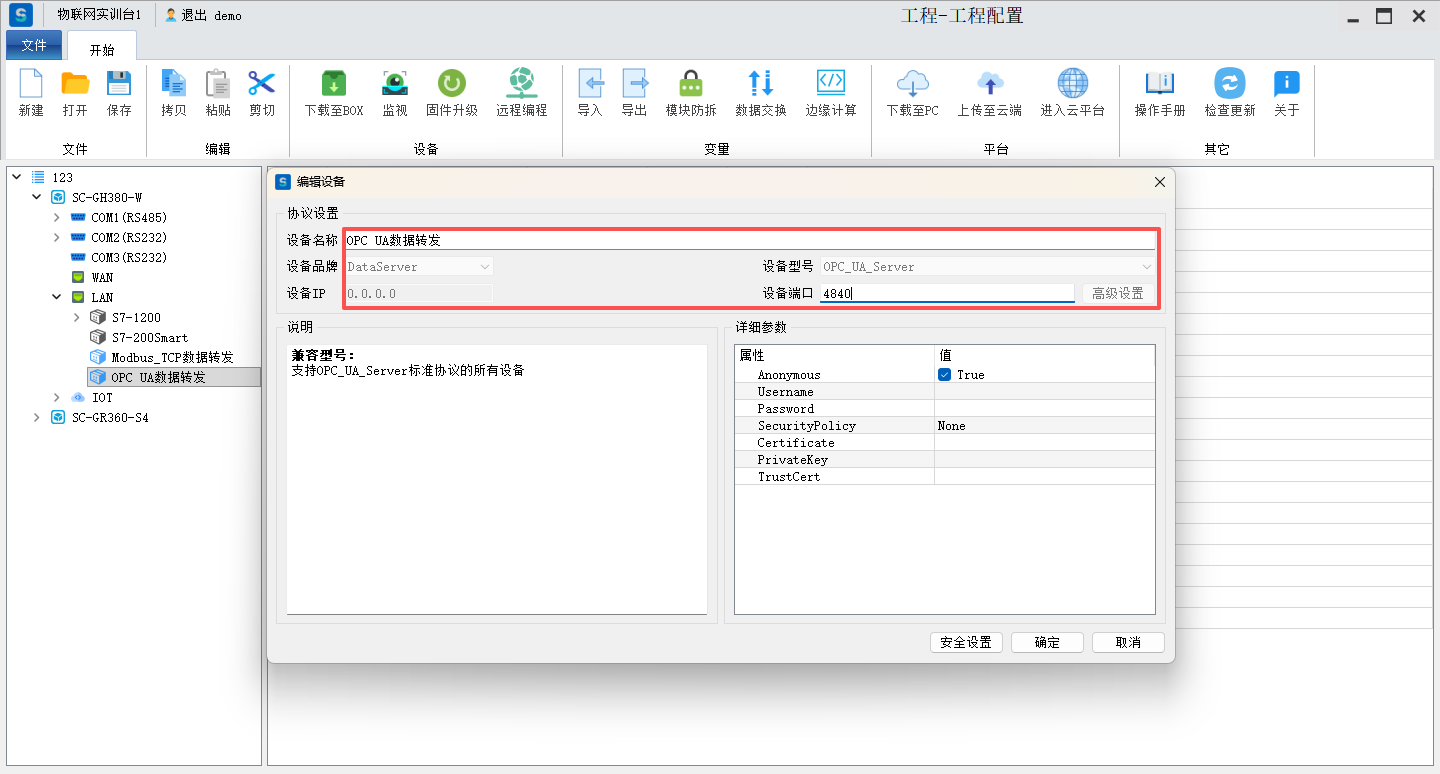
Task: Click the 模块防拆 lock icon
Action: tap(690, 84)
